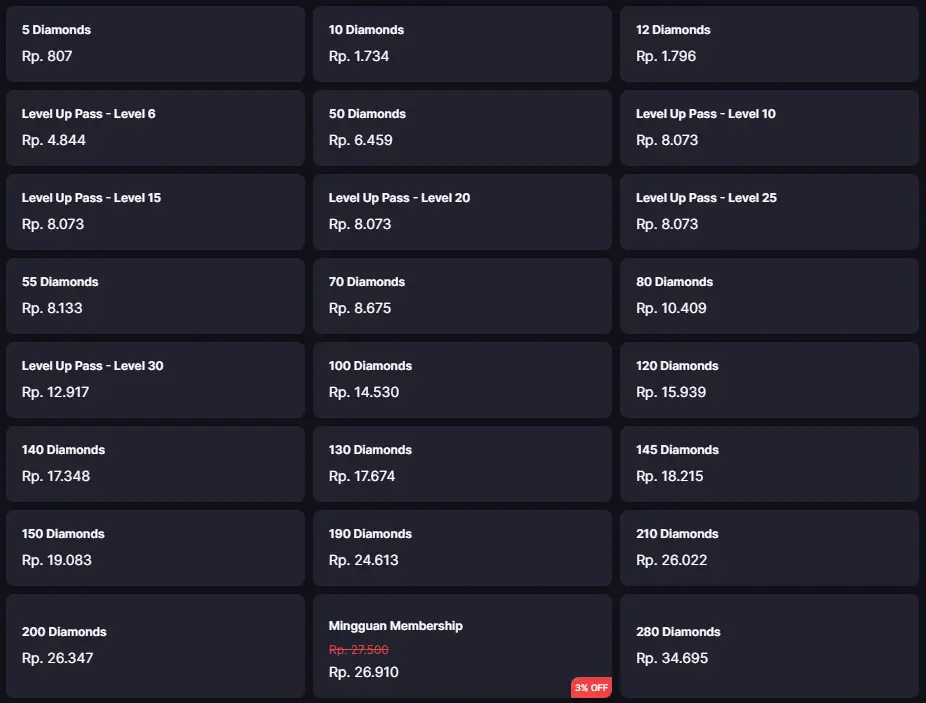Image resolution: width=926 pixels, height=703 pixels.
Task: Pick the 190 Diamonds option
Action: [x=462, y=548]
